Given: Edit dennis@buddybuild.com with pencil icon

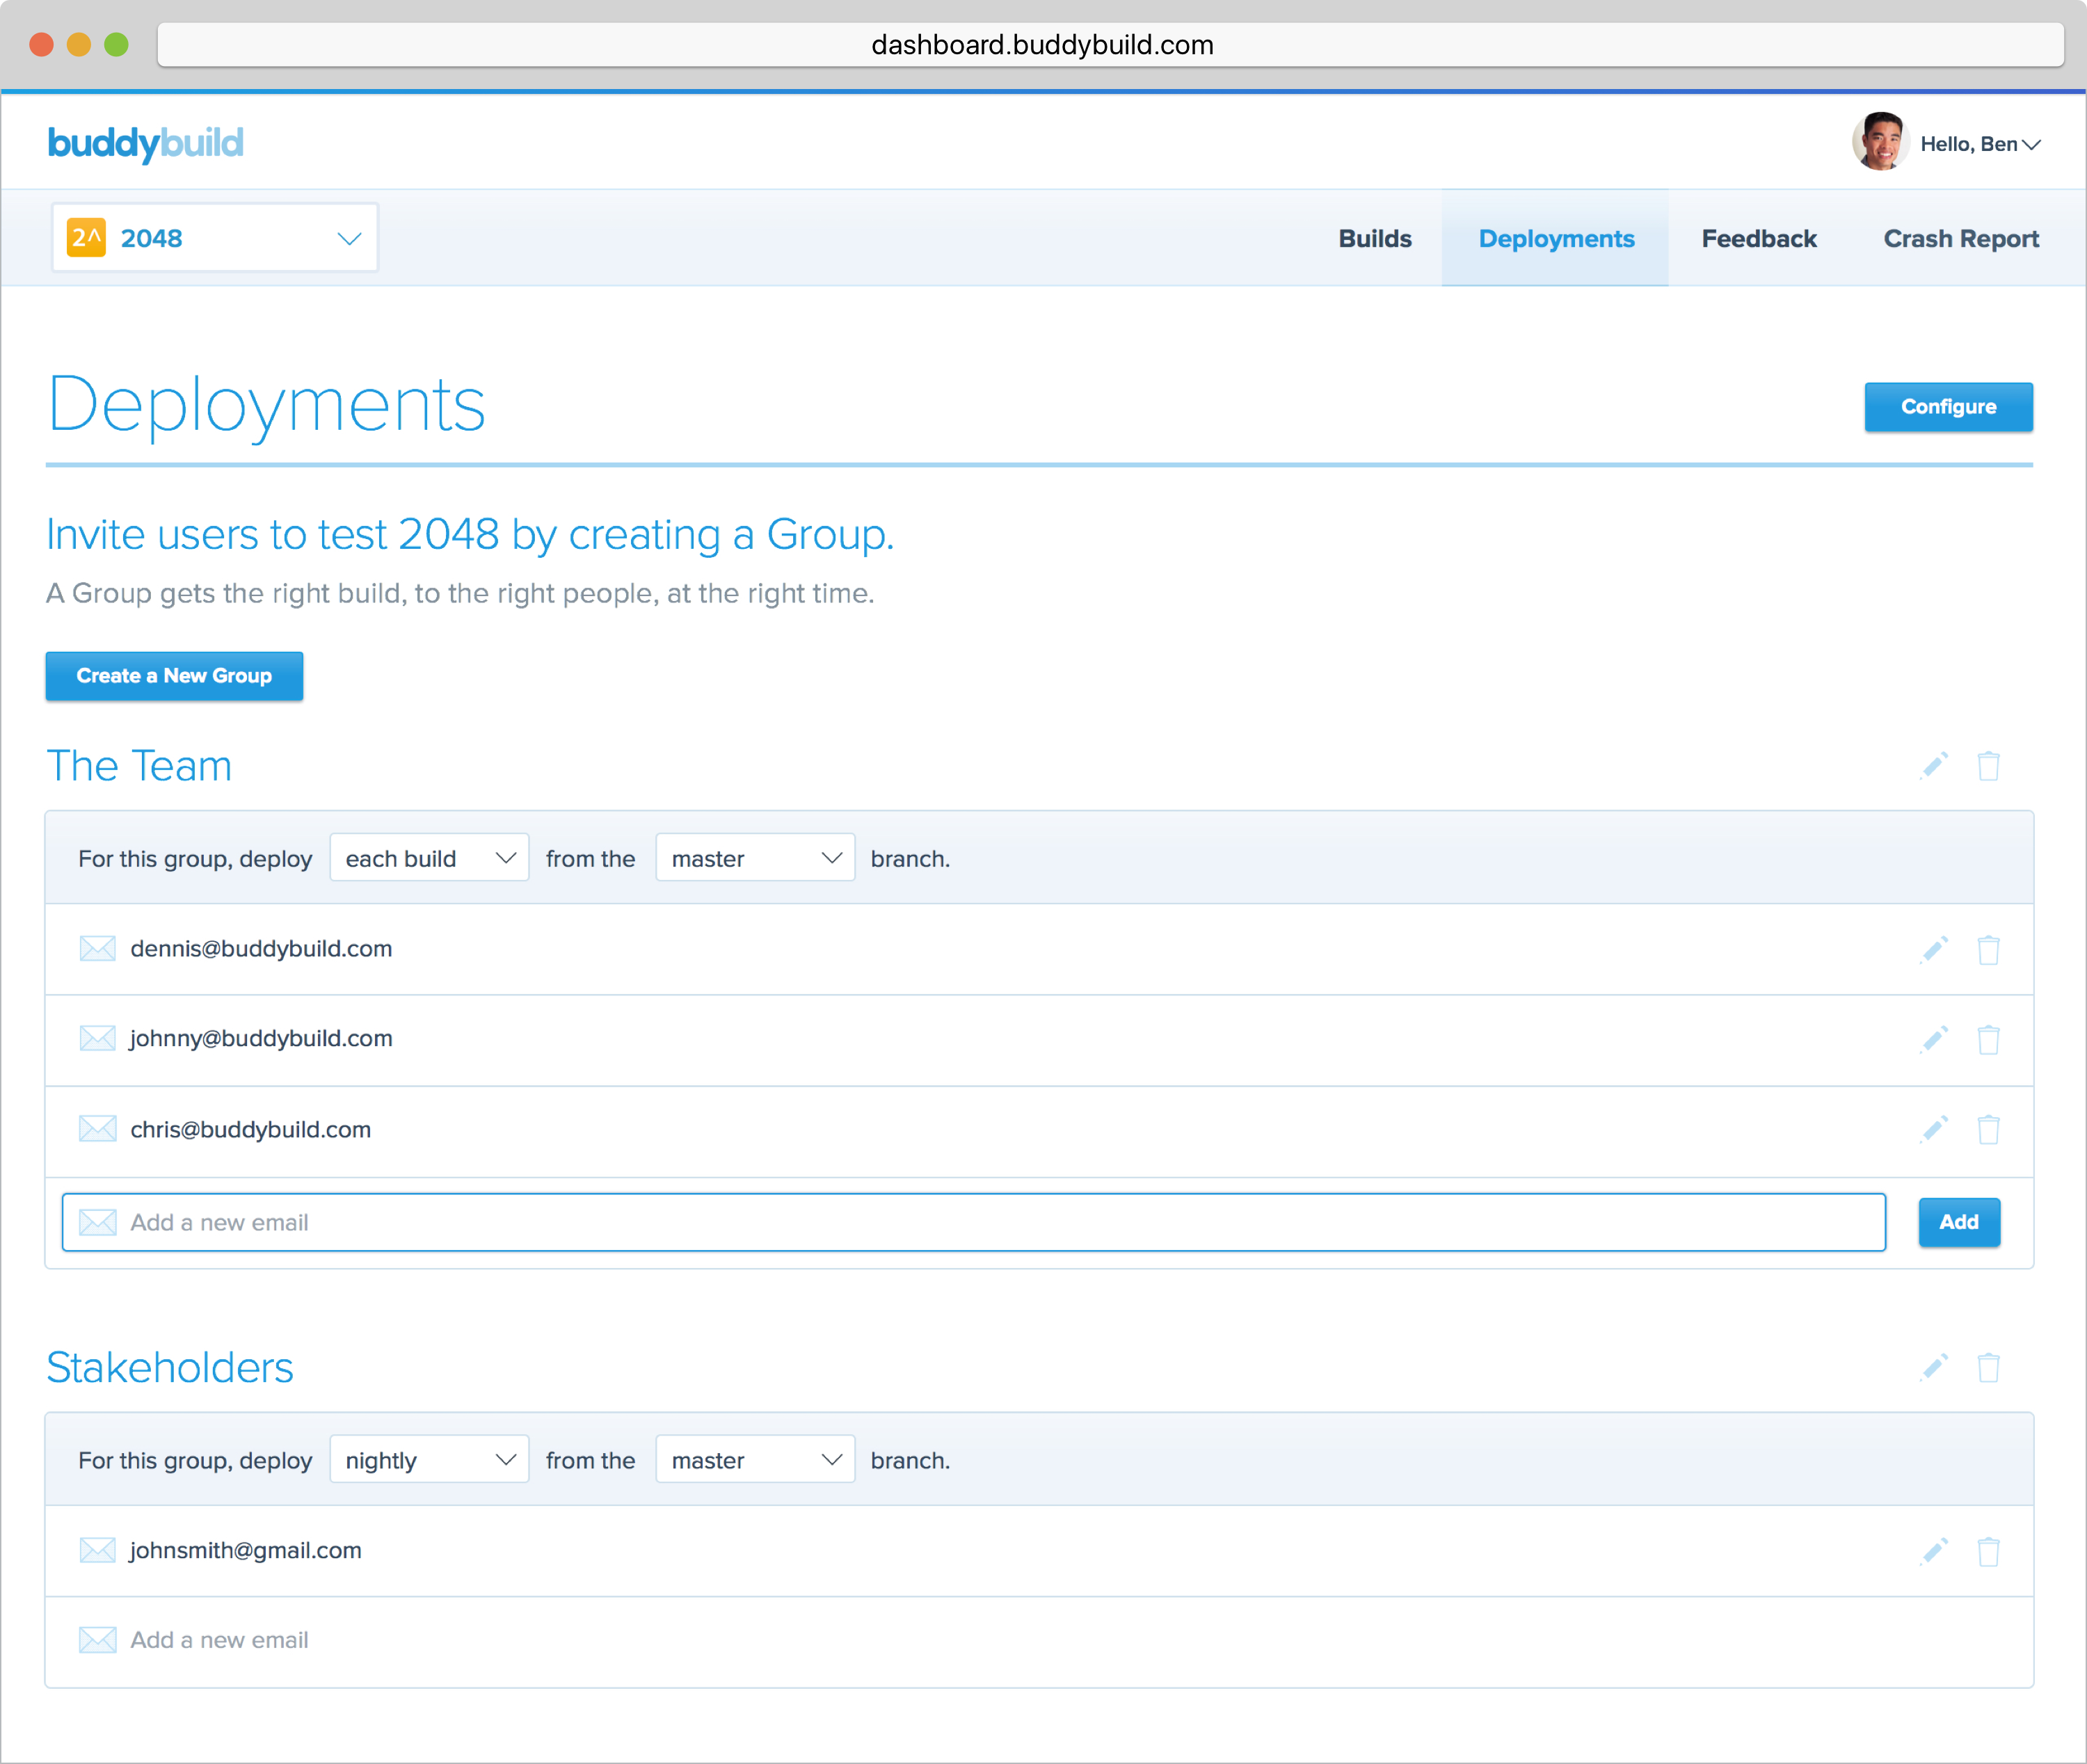Looking at the screenshot, I should tap(1934, 949).
